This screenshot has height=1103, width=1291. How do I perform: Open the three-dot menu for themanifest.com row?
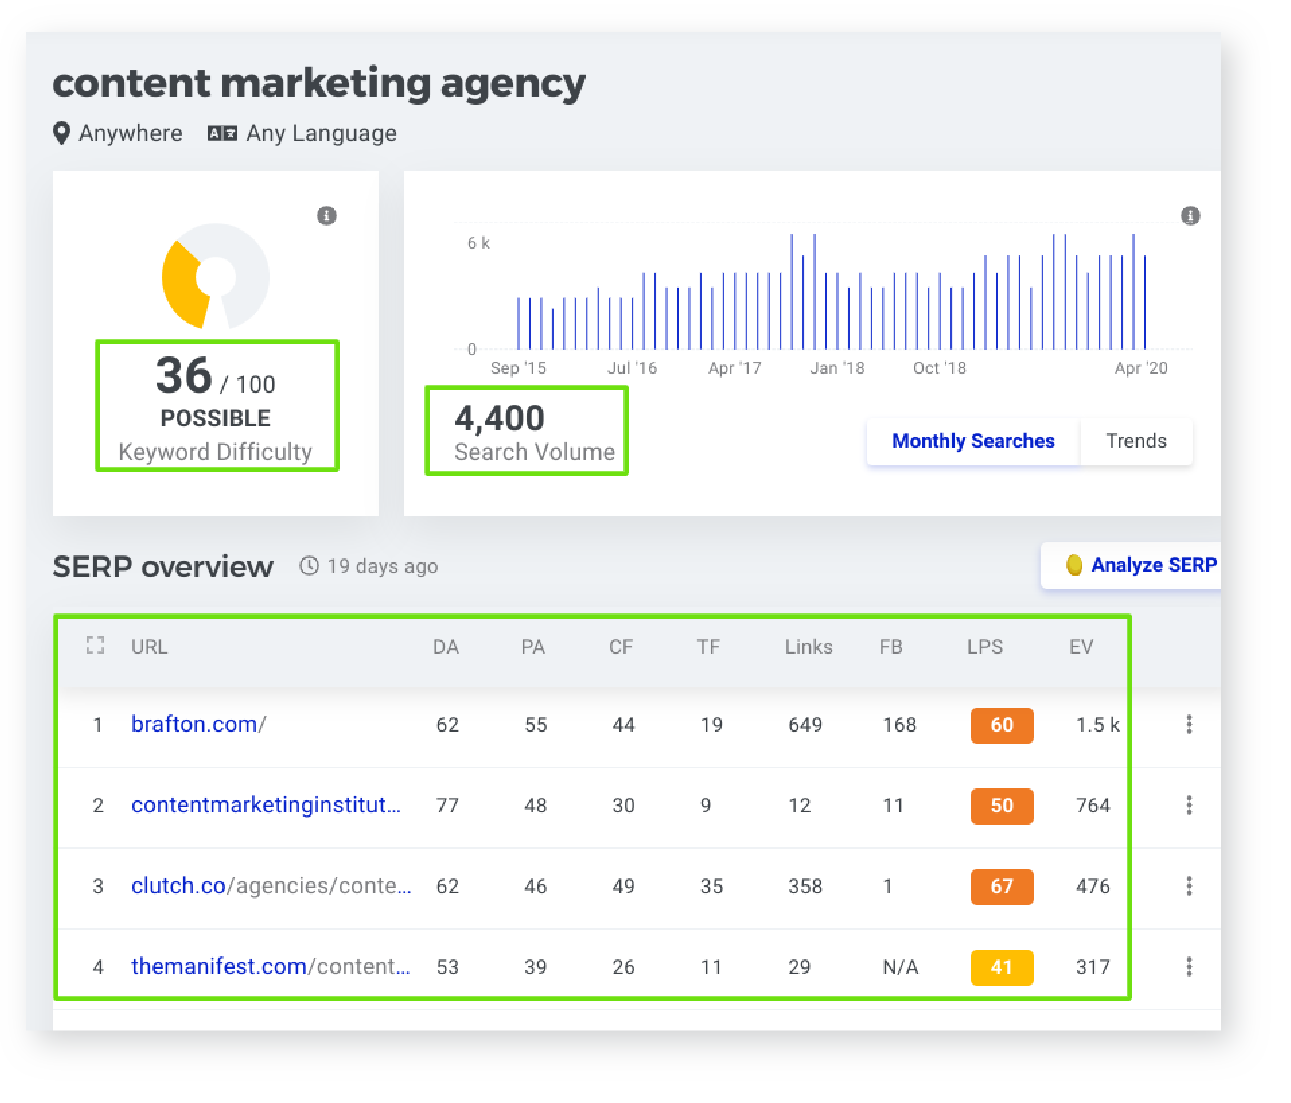(1189, 966)
